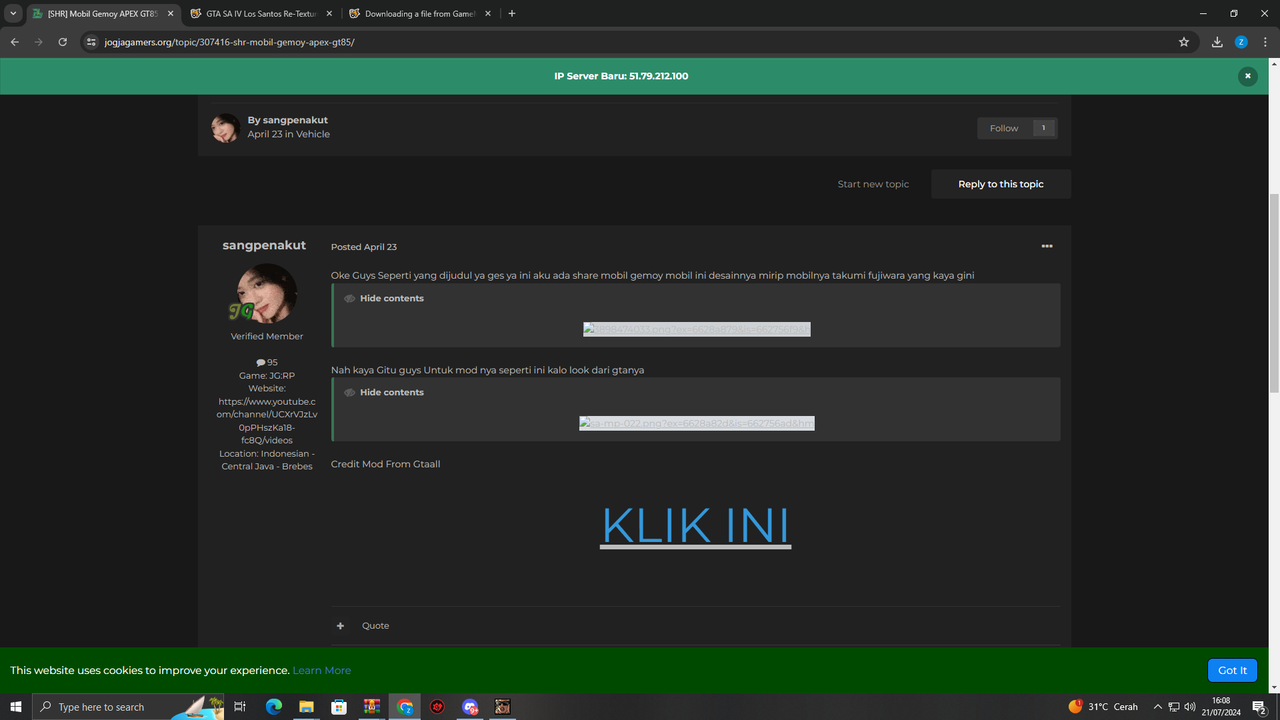Reload the page with the refresh icon

pos(62,42)
